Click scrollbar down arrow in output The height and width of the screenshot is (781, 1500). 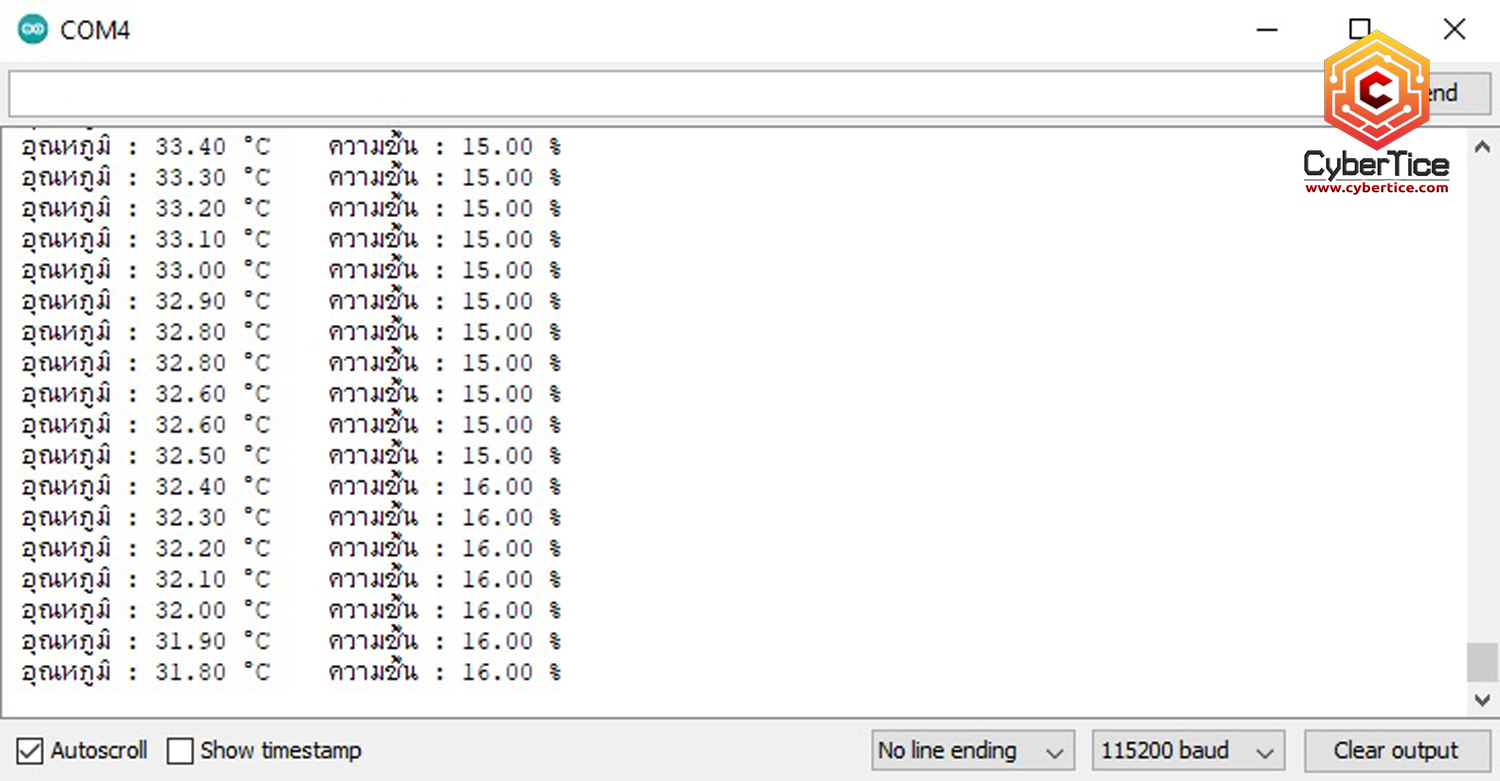(x=1482, y=700)
